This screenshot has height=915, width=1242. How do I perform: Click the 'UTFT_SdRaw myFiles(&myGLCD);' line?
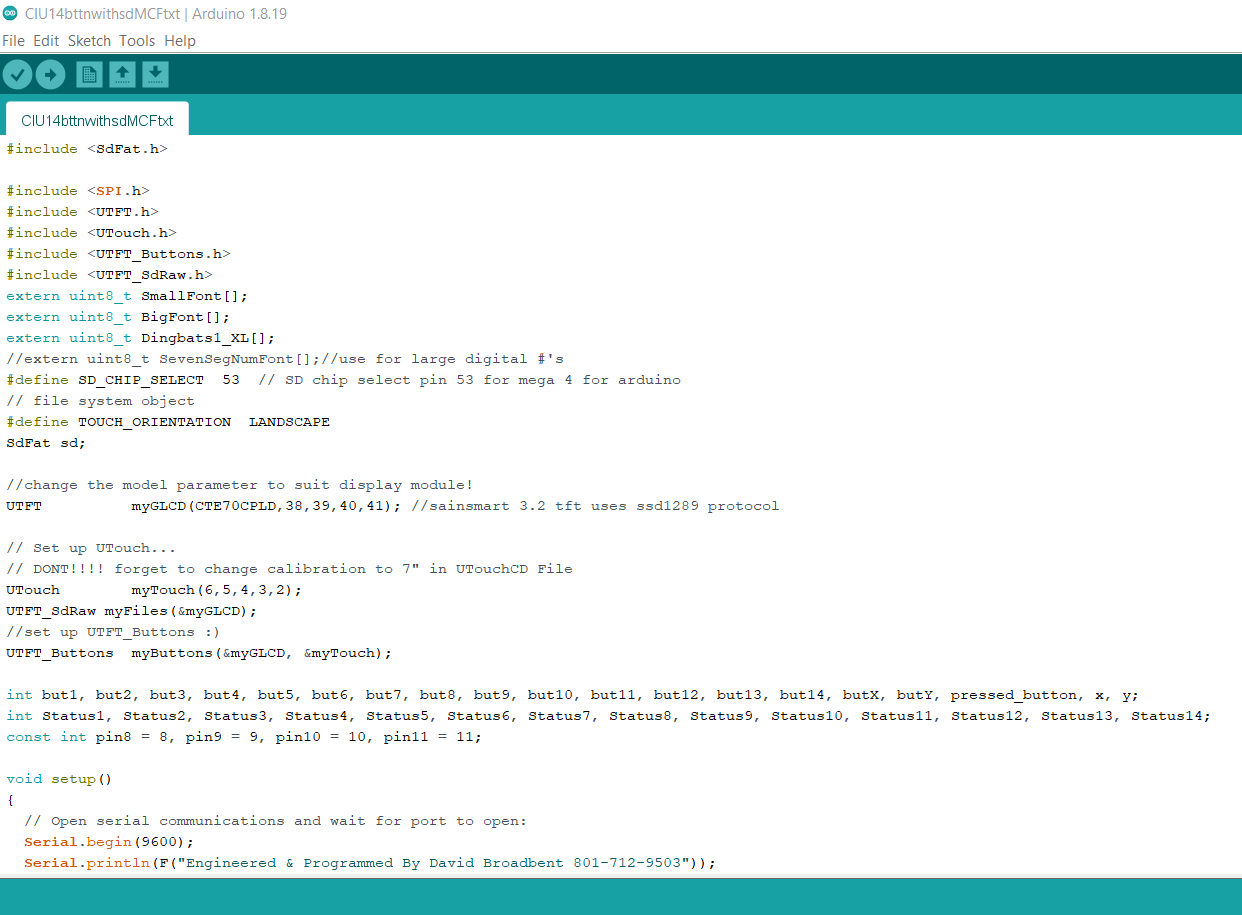point(132,611)
